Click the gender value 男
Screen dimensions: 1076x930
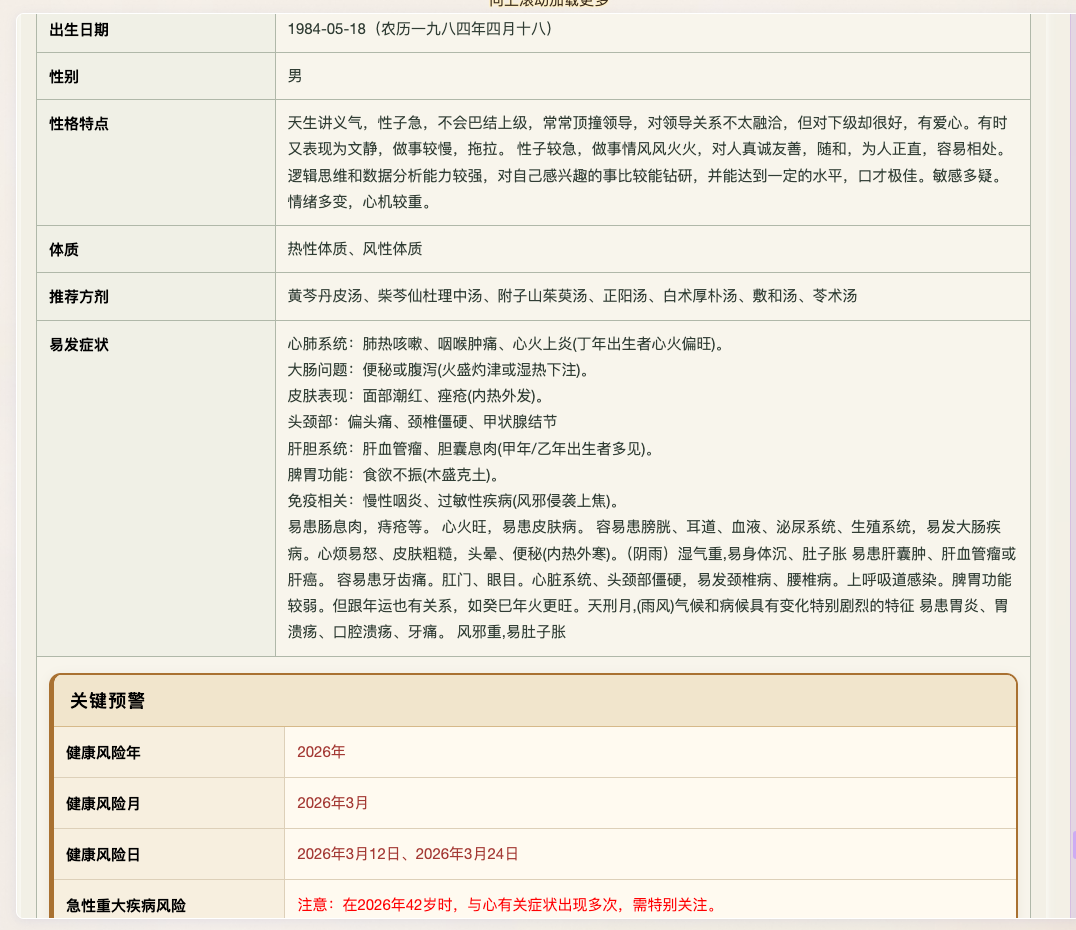coord(295,76)
